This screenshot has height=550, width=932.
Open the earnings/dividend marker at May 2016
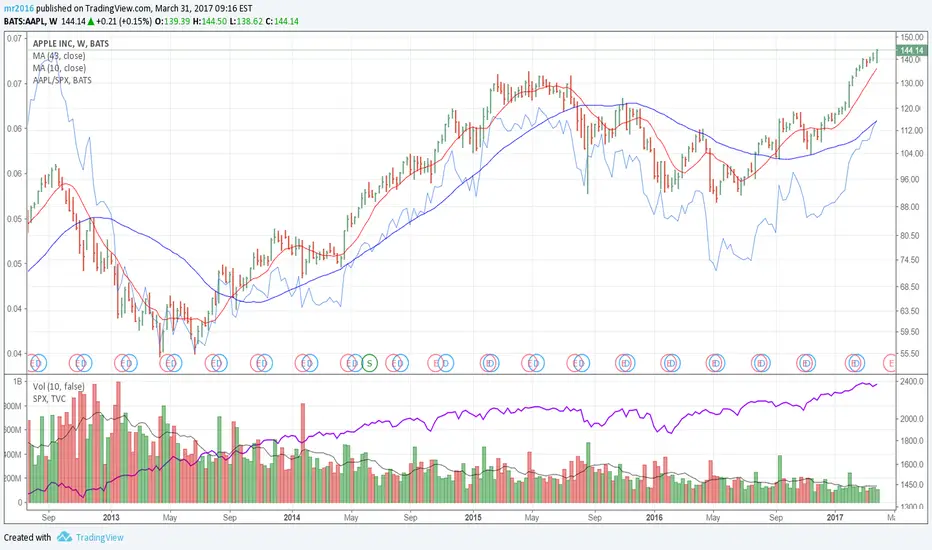715,363
